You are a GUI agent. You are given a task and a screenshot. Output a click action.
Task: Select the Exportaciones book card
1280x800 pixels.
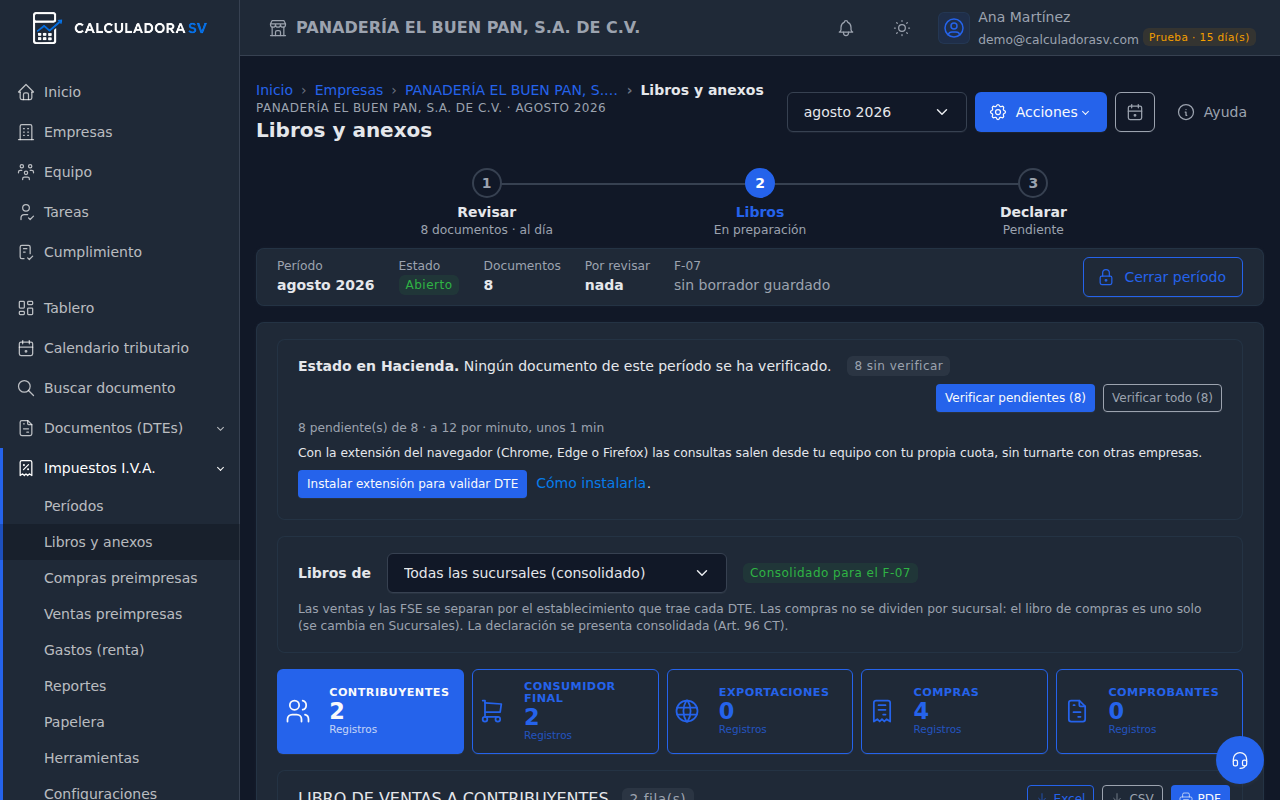click(x=760, y=711)
